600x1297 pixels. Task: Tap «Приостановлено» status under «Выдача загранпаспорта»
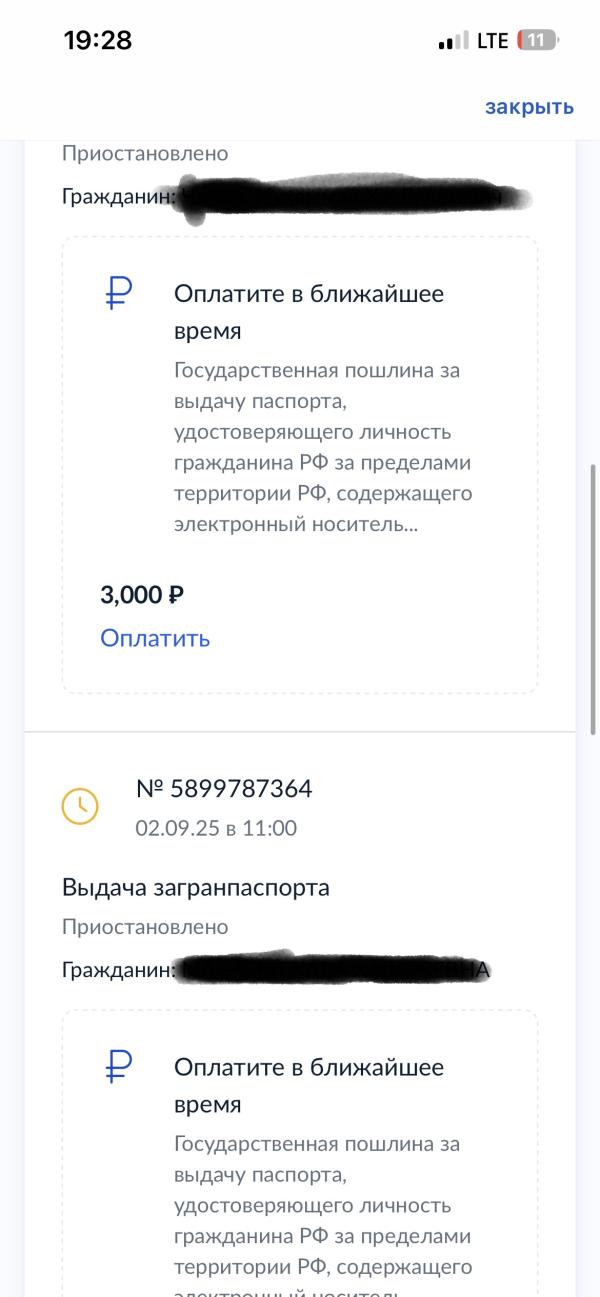pyautogui.click(x=145, y=927)
